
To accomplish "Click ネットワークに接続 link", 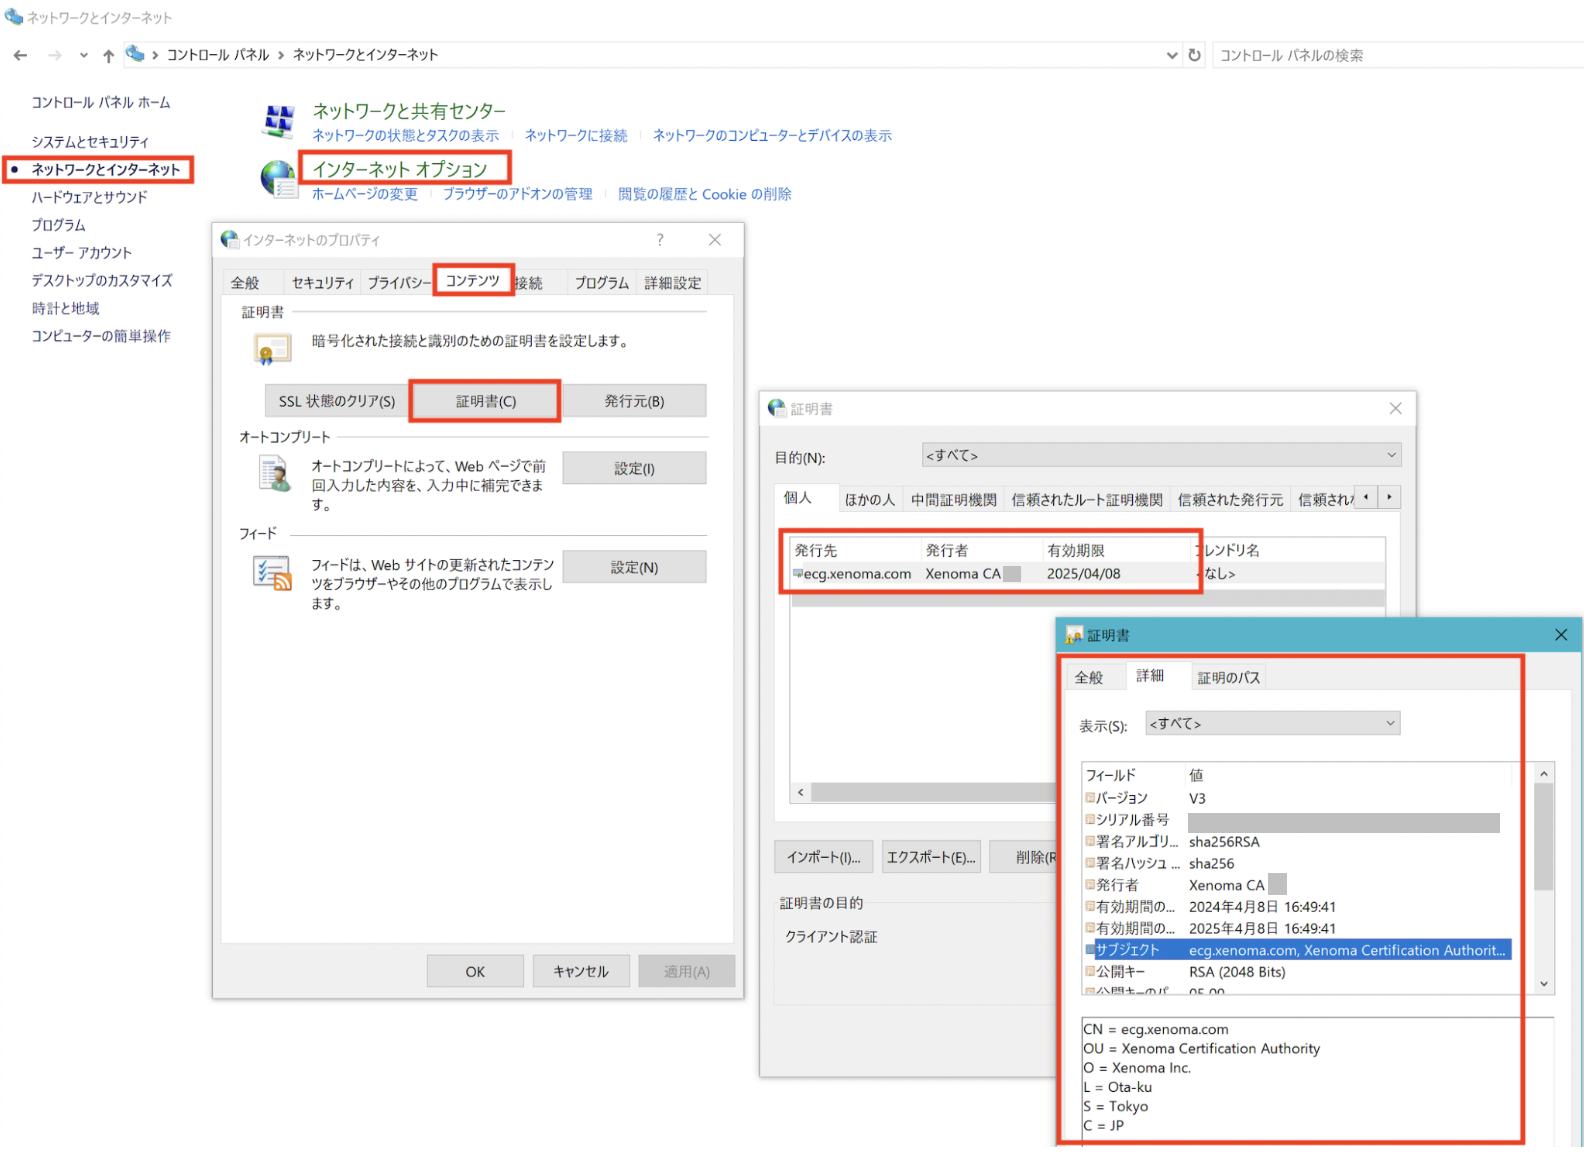I will (576, 136).
